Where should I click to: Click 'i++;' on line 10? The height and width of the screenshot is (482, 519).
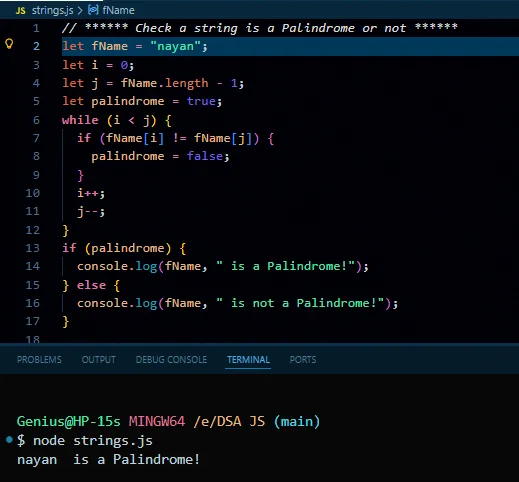[x=91, y=193]
